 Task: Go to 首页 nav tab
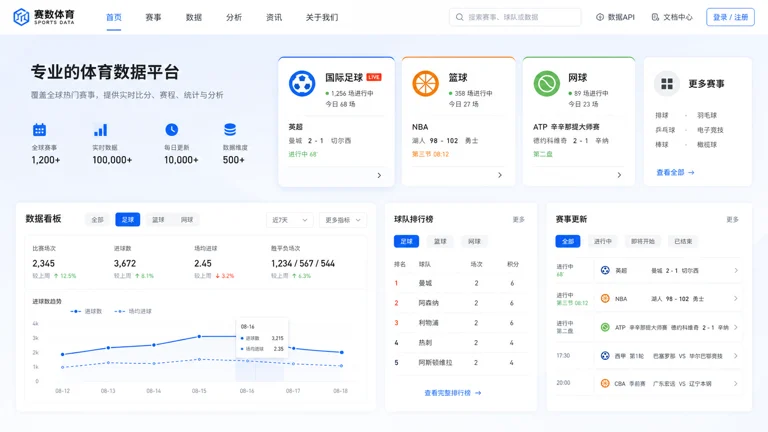[114, 17]
